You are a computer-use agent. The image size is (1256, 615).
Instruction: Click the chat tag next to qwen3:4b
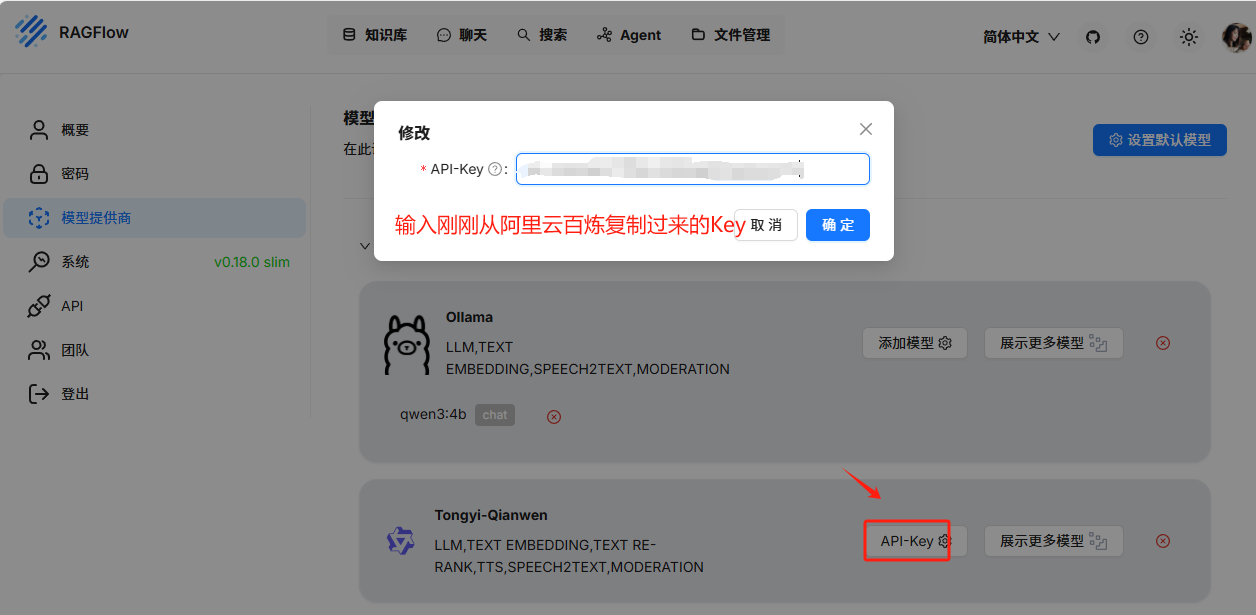(495, 415)
